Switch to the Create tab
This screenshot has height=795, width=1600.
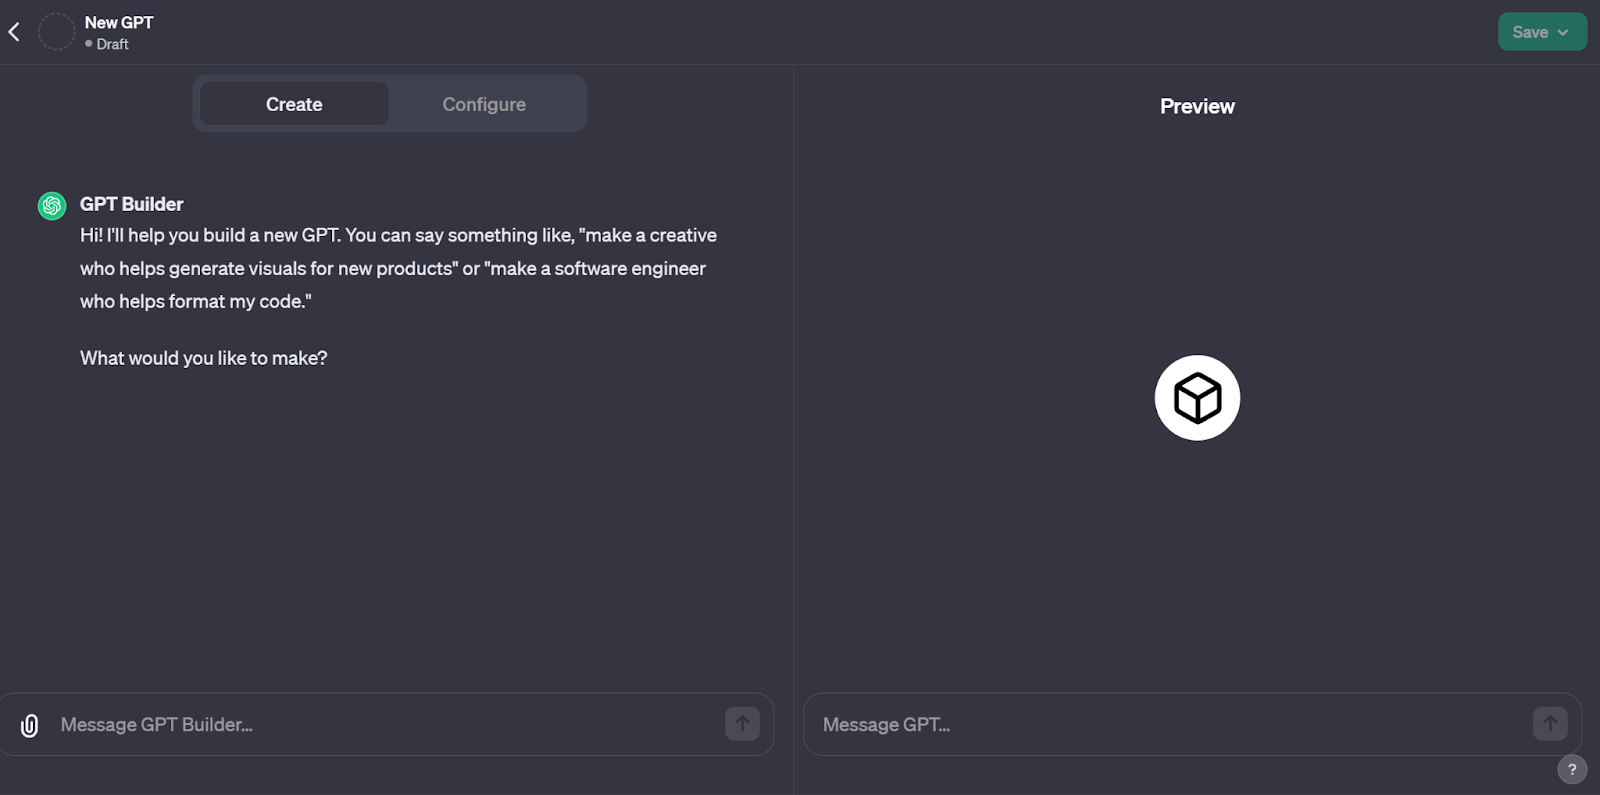pos(294,104)
